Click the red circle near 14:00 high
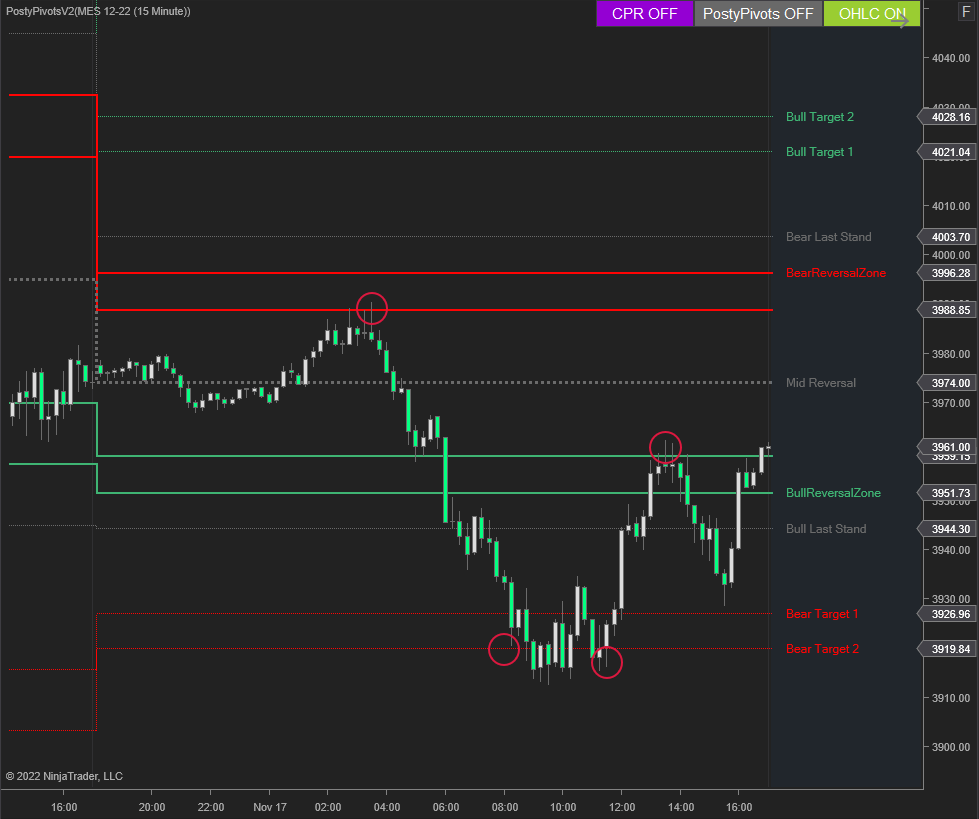979x819 pixels. (x=665, y=446)
